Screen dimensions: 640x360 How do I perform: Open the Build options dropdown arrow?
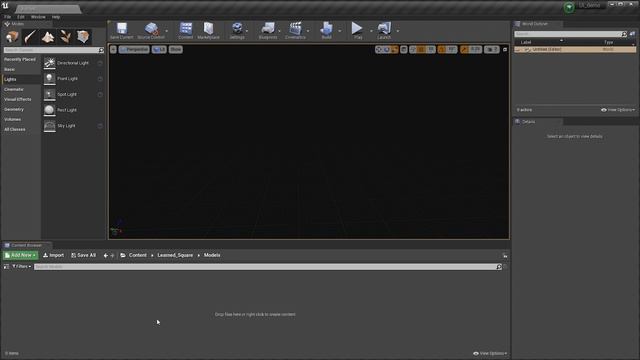(340, 31)
